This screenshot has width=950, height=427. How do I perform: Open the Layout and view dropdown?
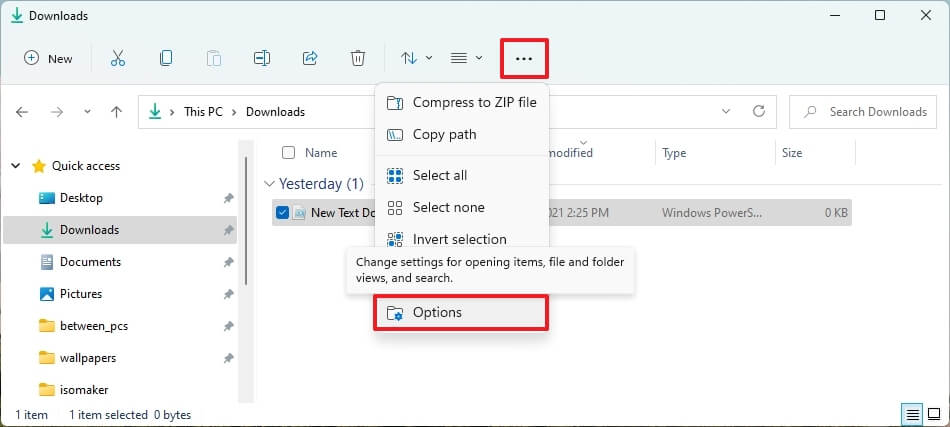click(466, 58)
